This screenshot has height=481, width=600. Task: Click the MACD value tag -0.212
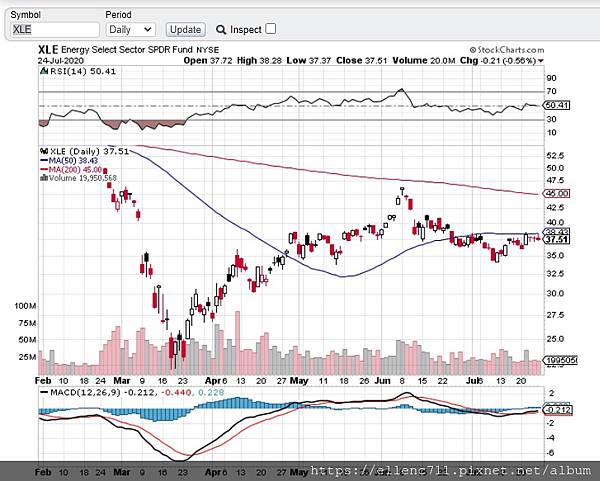coord(558,410)
